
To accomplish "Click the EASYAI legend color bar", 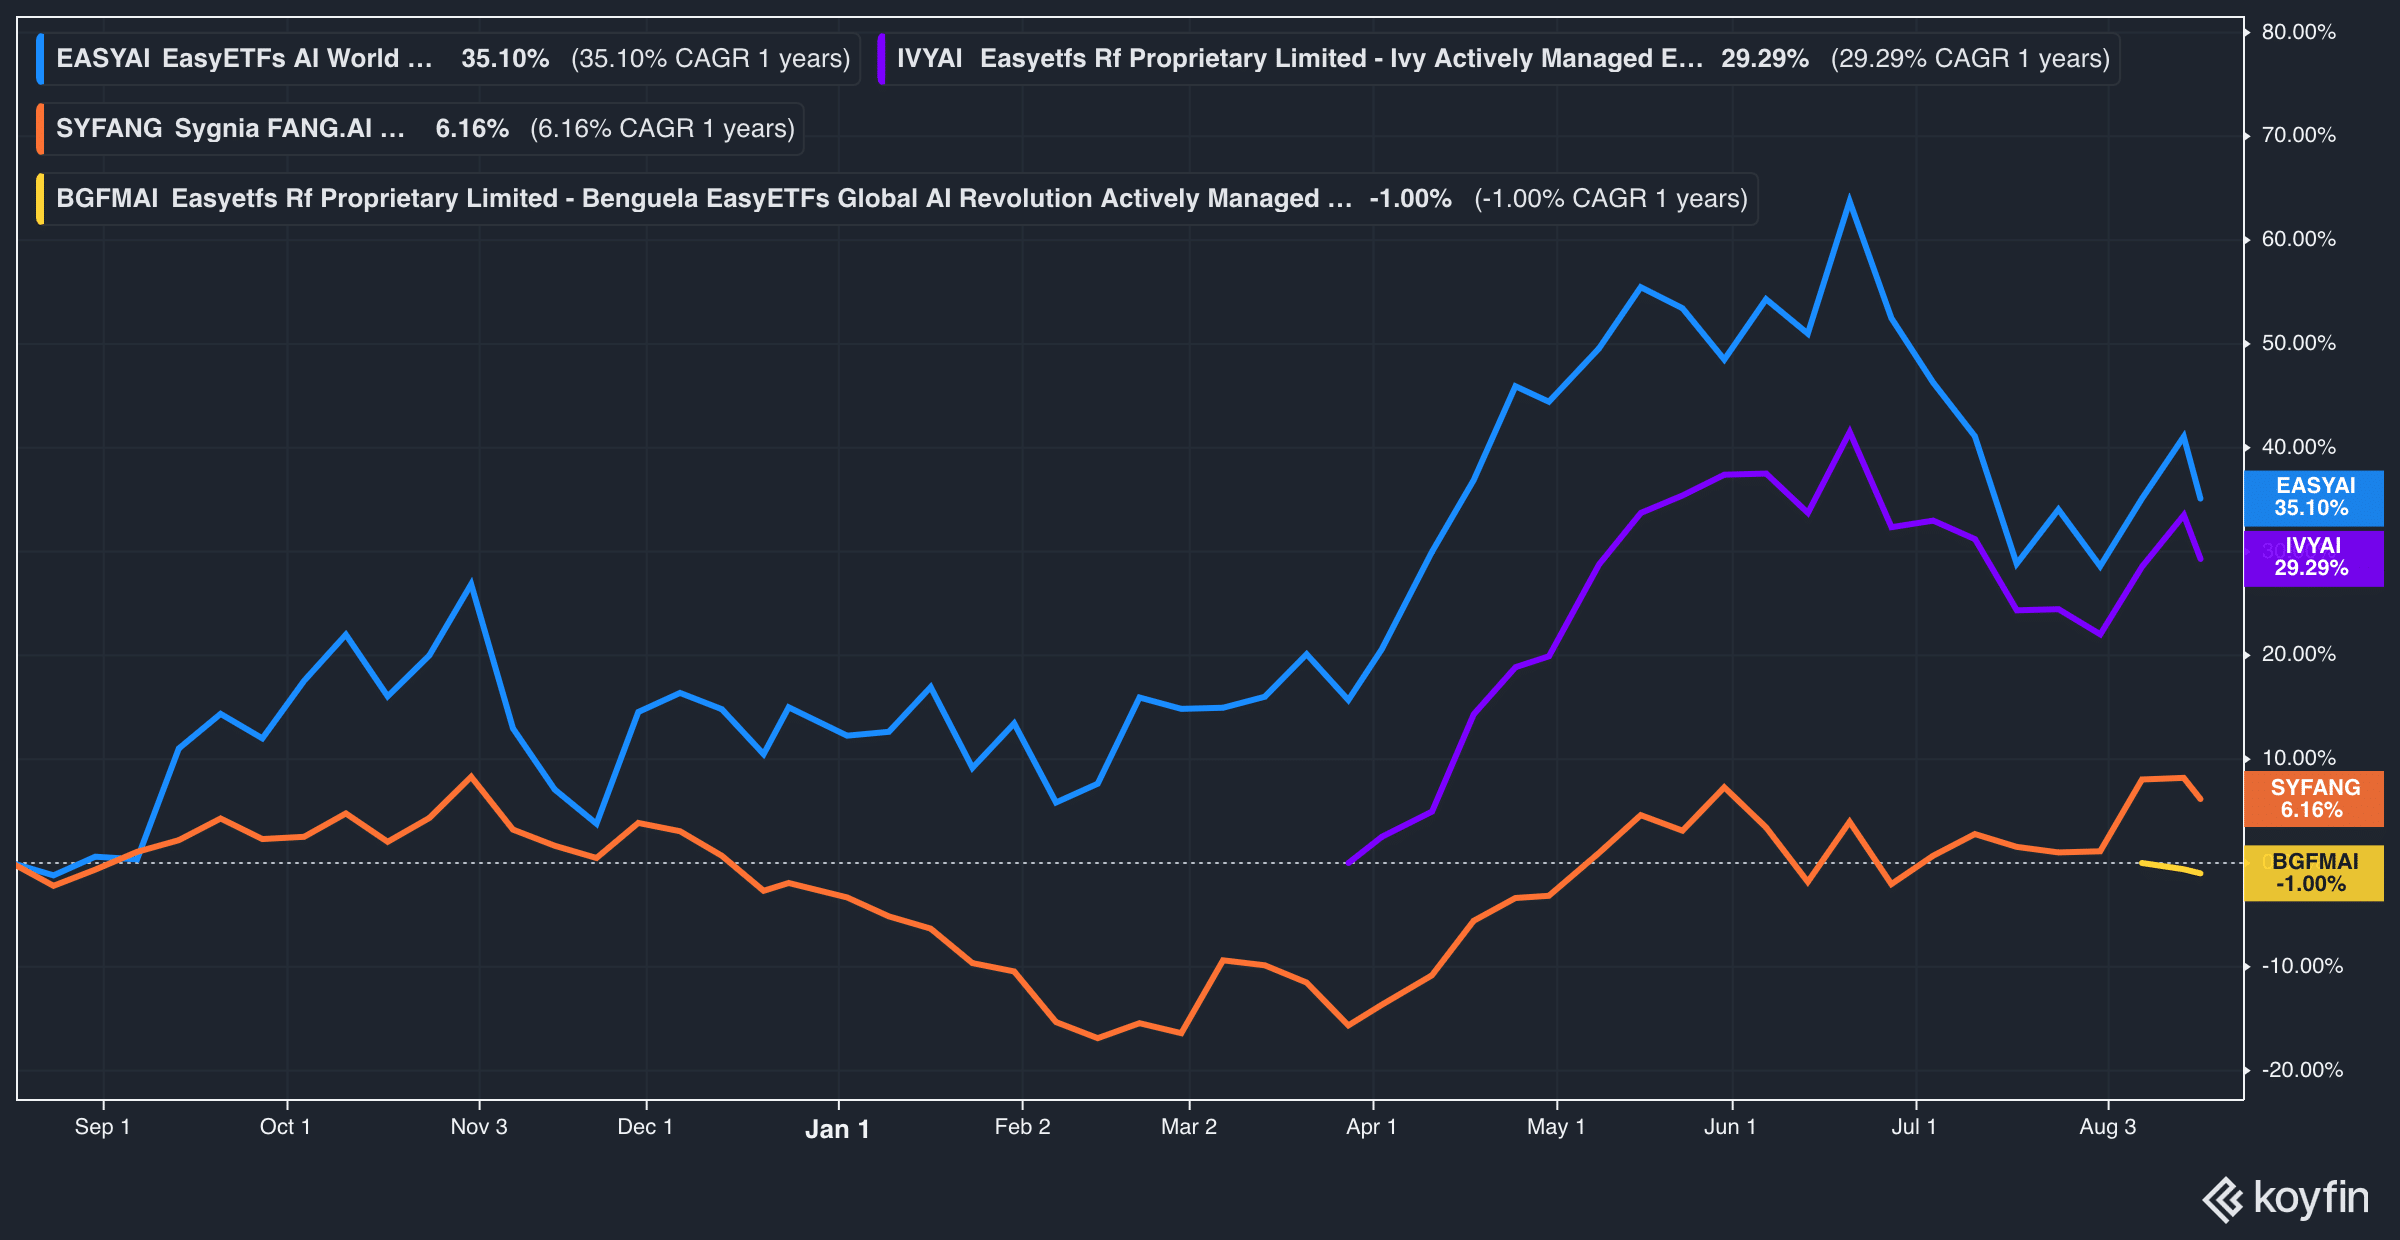I will (40, 59).
